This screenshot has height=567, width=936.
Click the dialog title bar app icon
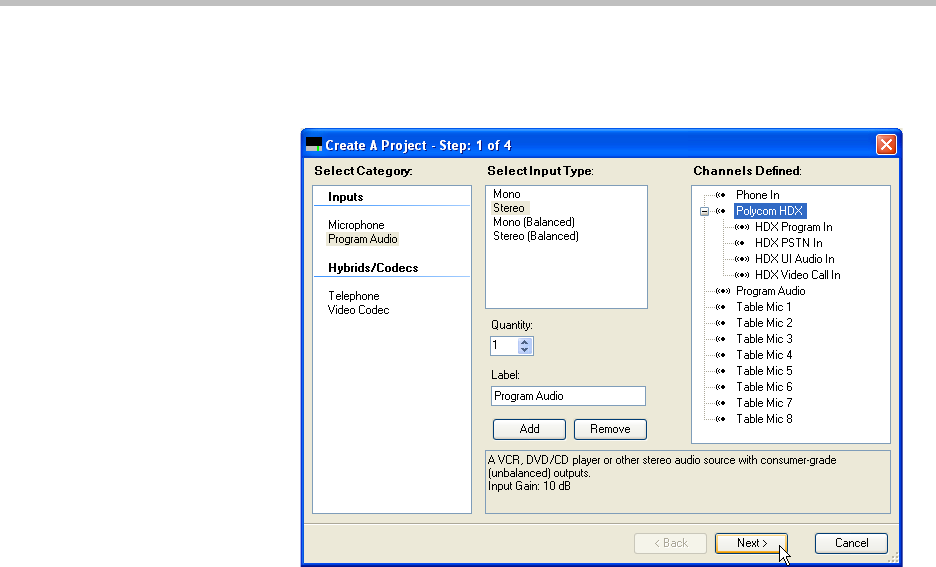pos(314,145)
